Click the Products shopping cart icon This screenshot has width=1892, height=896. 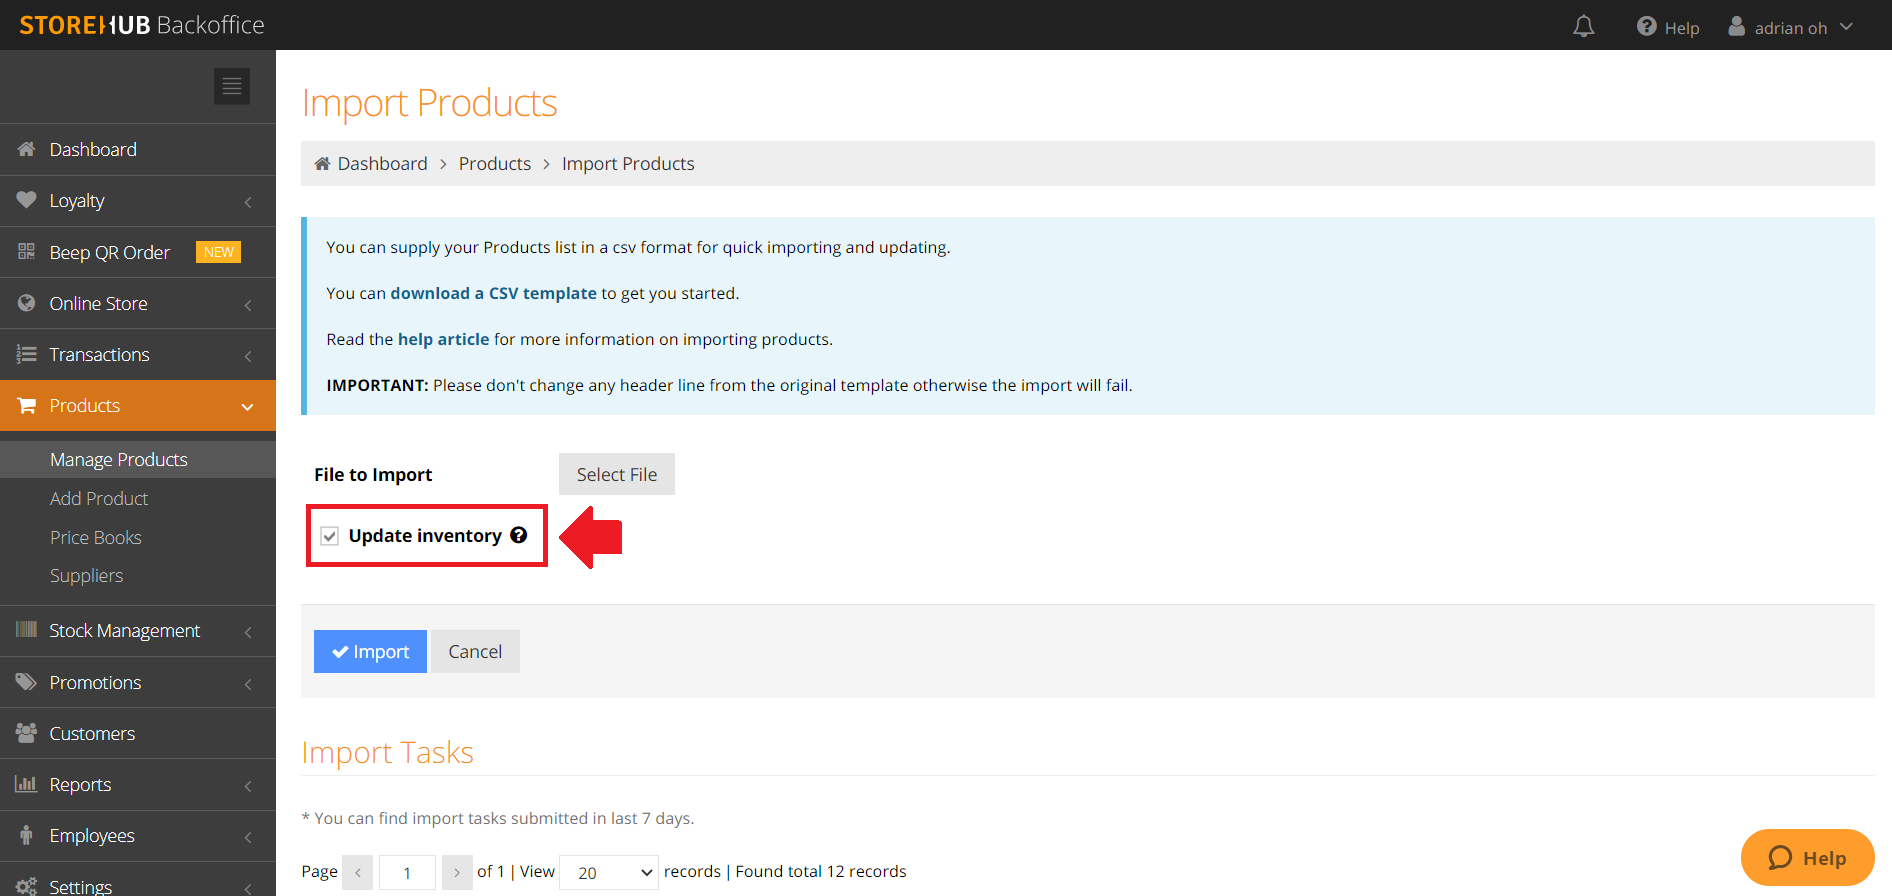pos(27,405)
